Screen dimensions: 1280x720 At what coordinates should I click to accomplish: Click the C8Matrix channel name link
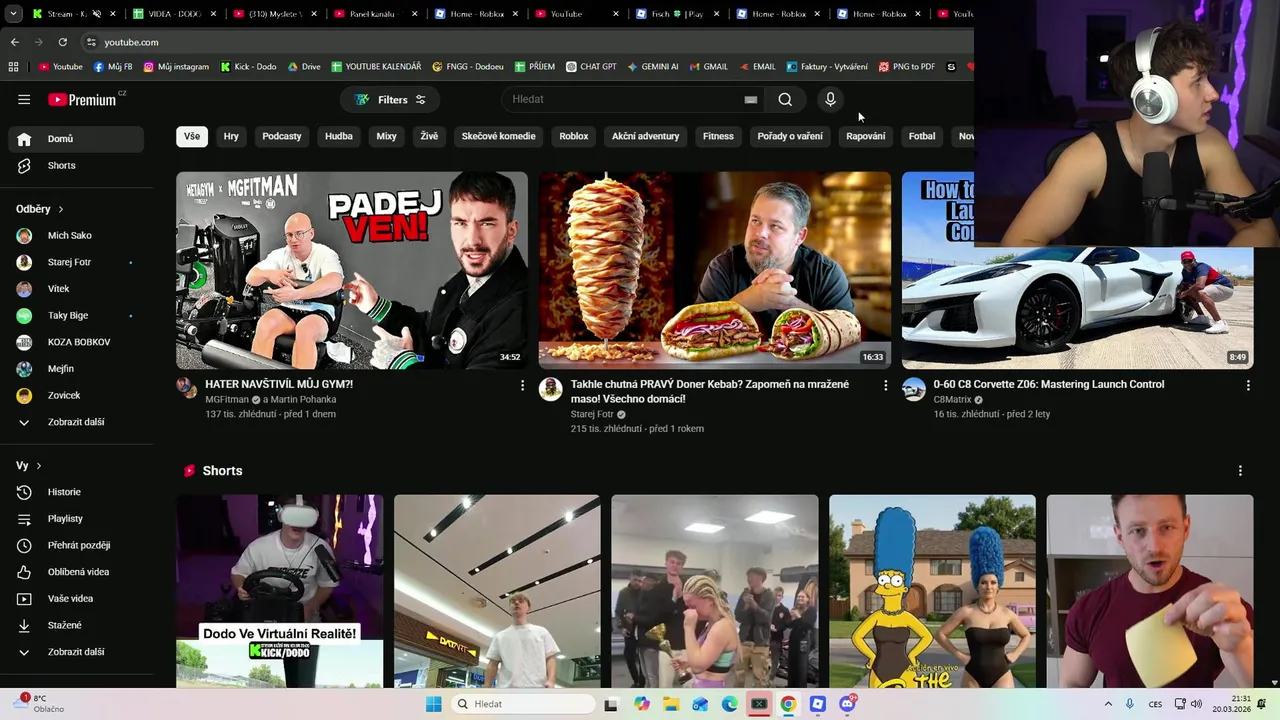click(x=952, y=400)
